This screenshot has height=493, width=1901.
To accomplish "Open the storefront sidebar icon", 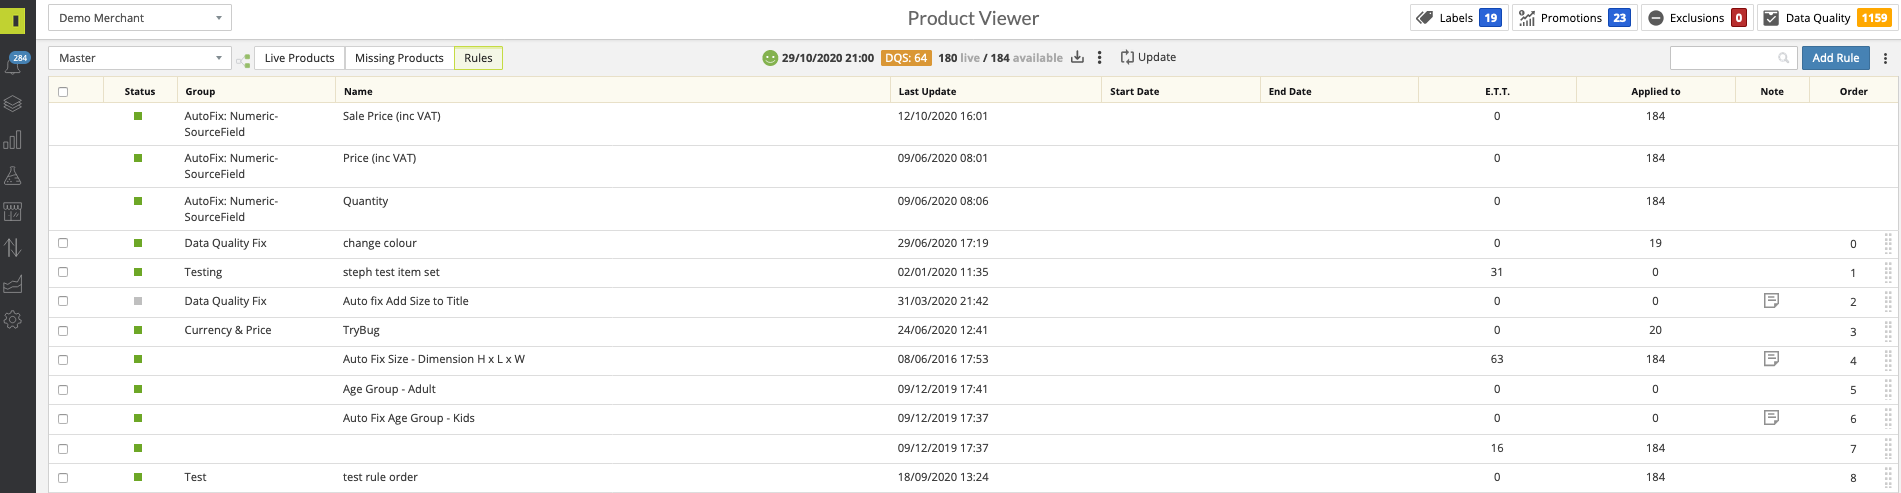I will (13, 211).
